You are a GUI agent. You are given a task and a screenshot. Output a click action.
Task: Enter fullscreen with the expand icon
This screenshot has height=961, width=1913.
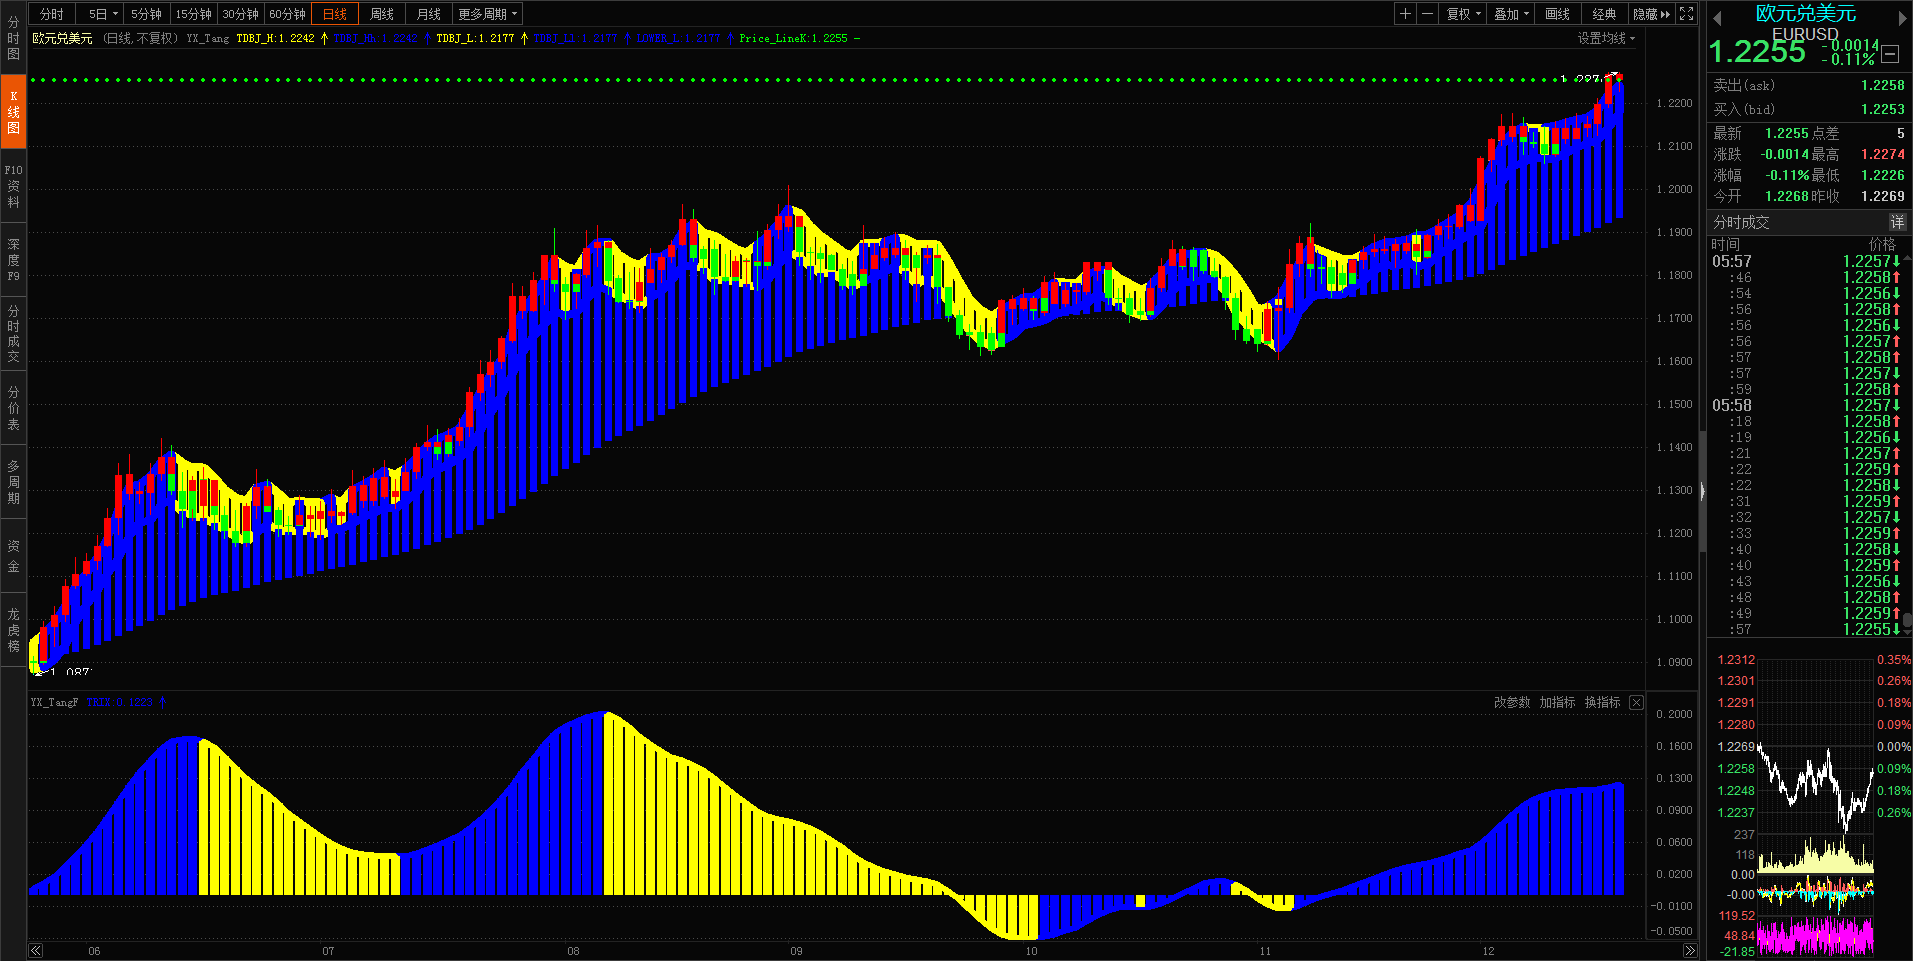pyautogui.click(x=1687, y=14)
